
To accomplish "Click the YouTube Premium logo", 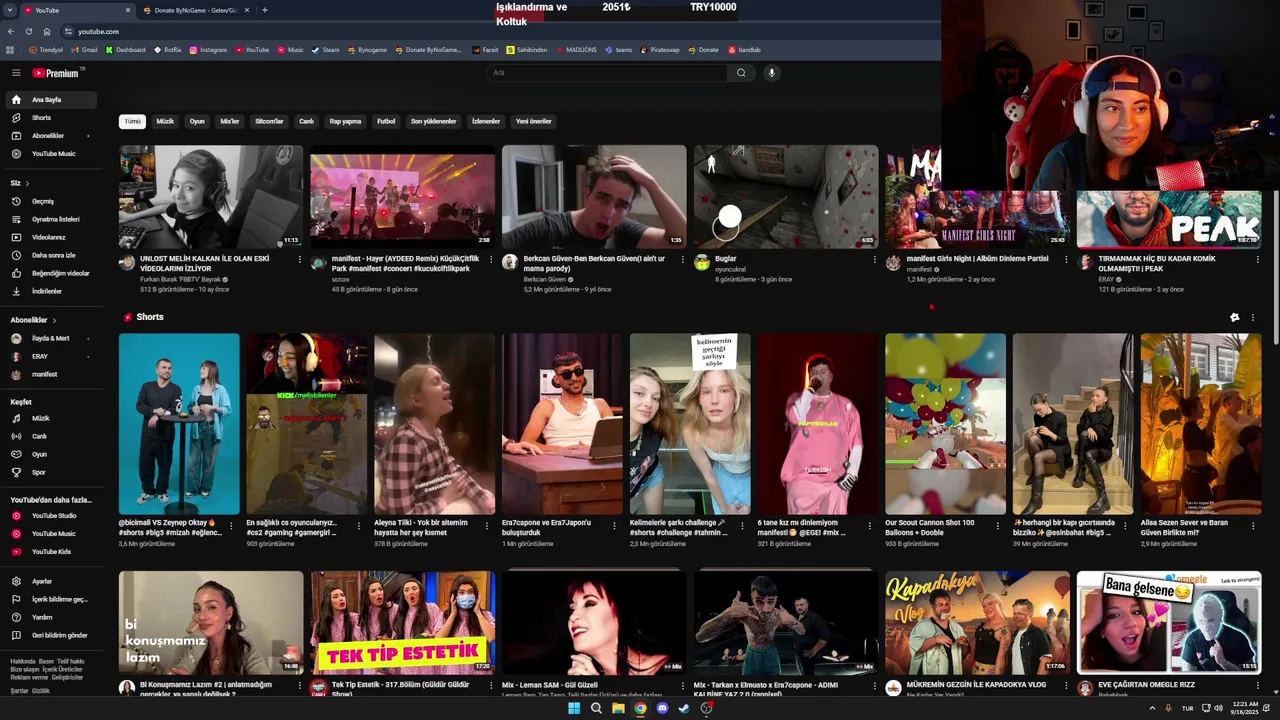I will click(55, 73).
